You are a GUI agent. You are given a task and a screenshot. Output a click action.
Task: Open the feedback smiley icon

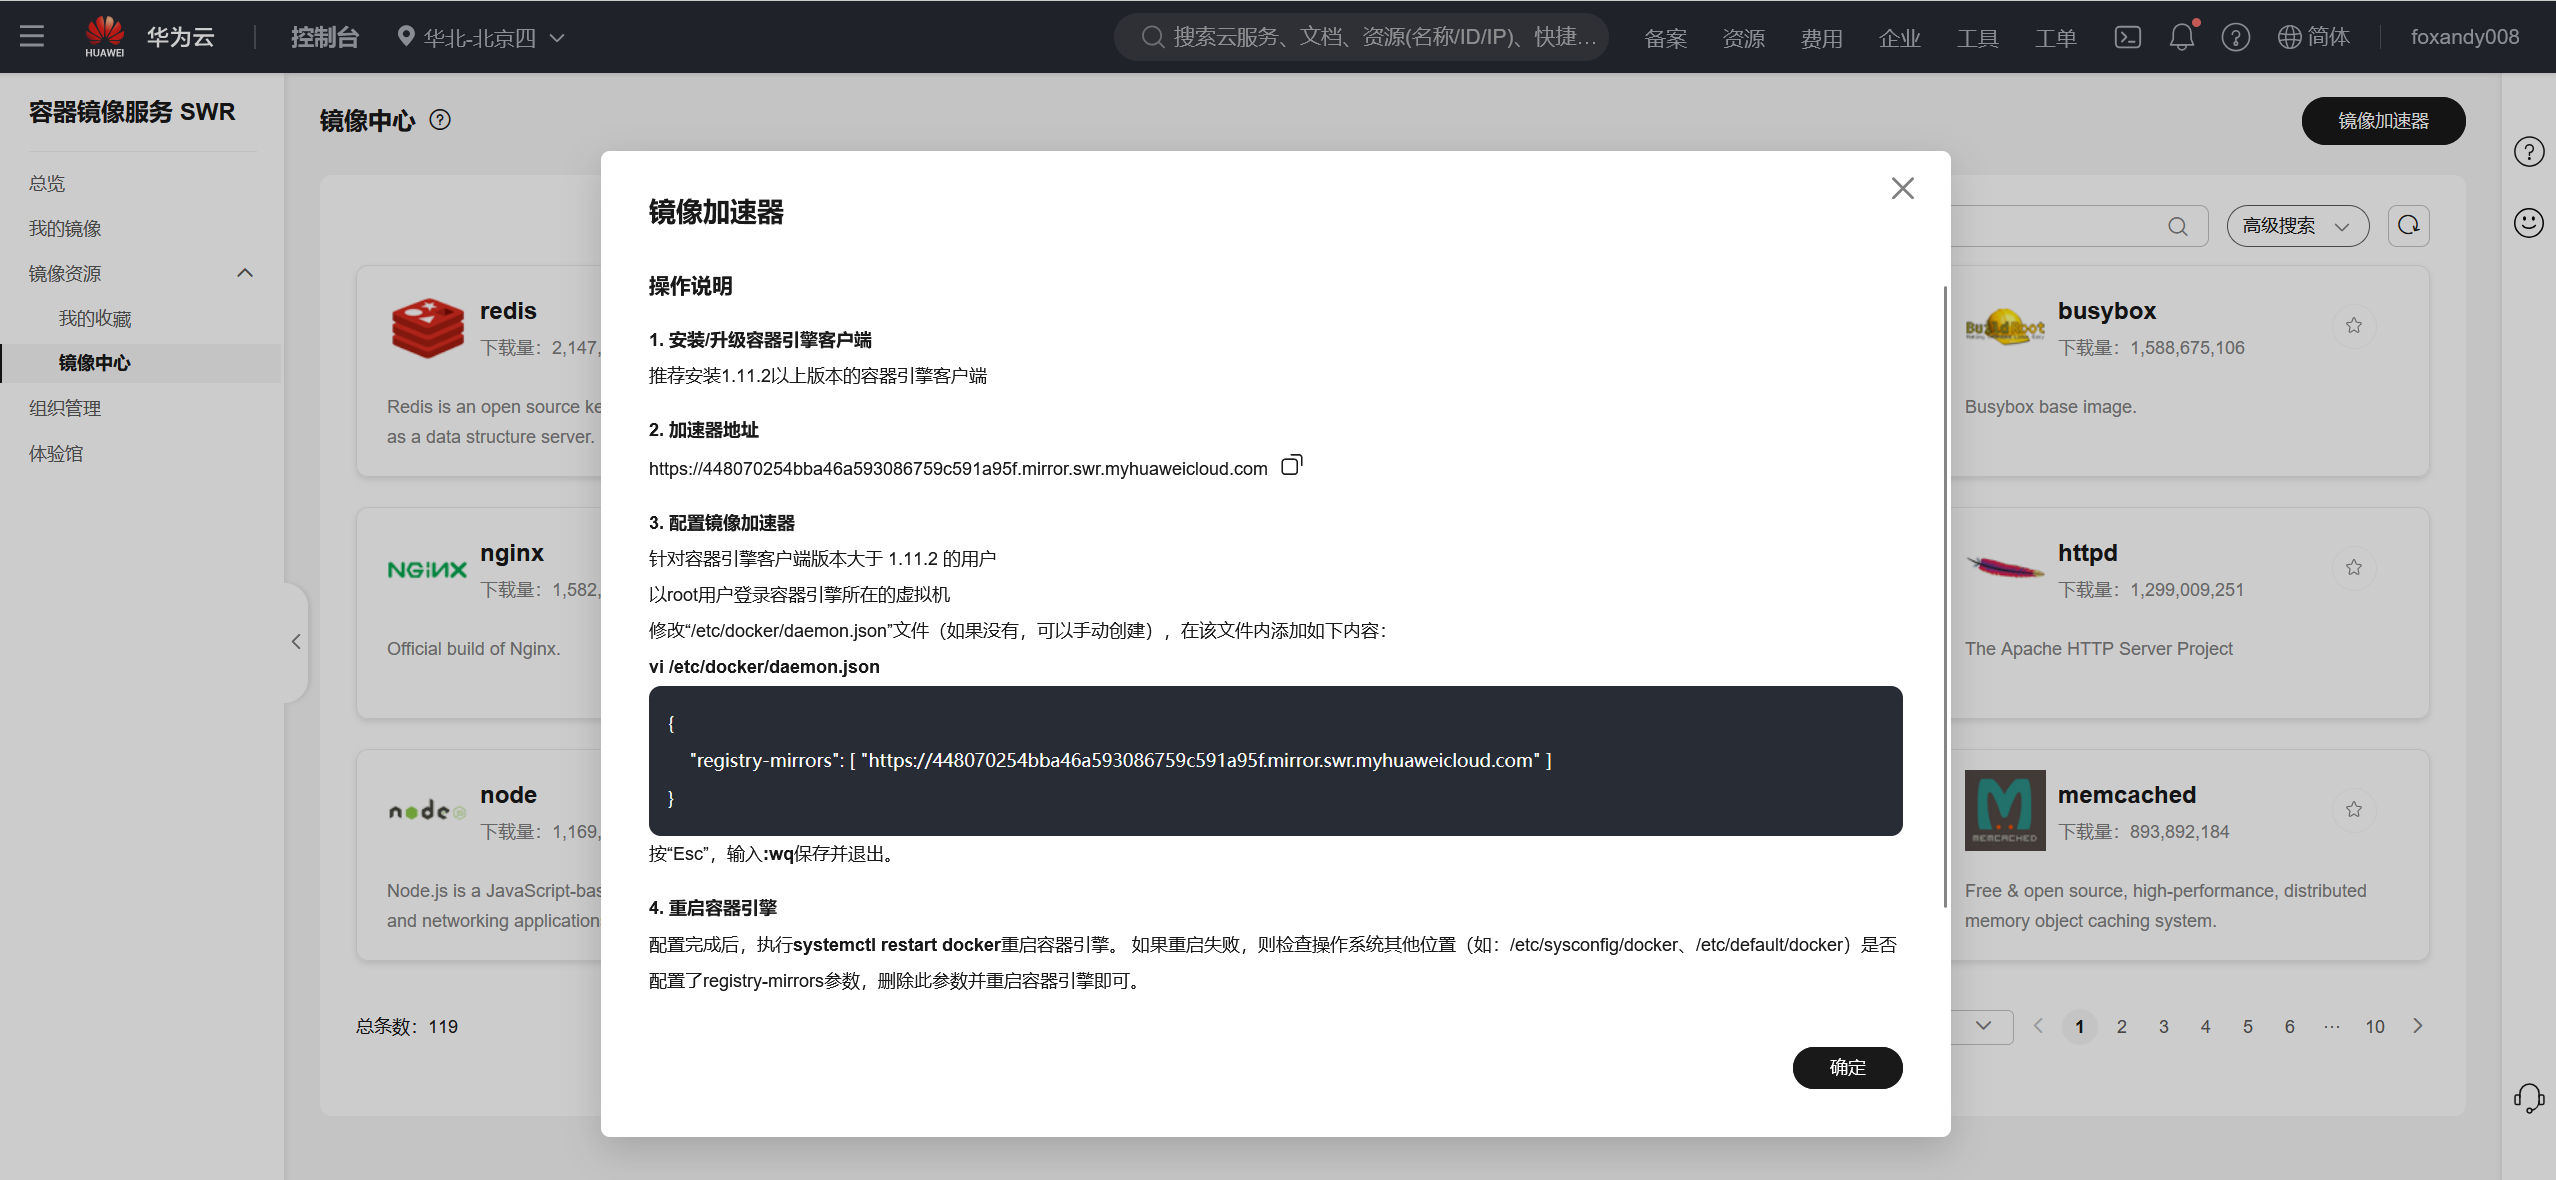tap(2529, 222)
